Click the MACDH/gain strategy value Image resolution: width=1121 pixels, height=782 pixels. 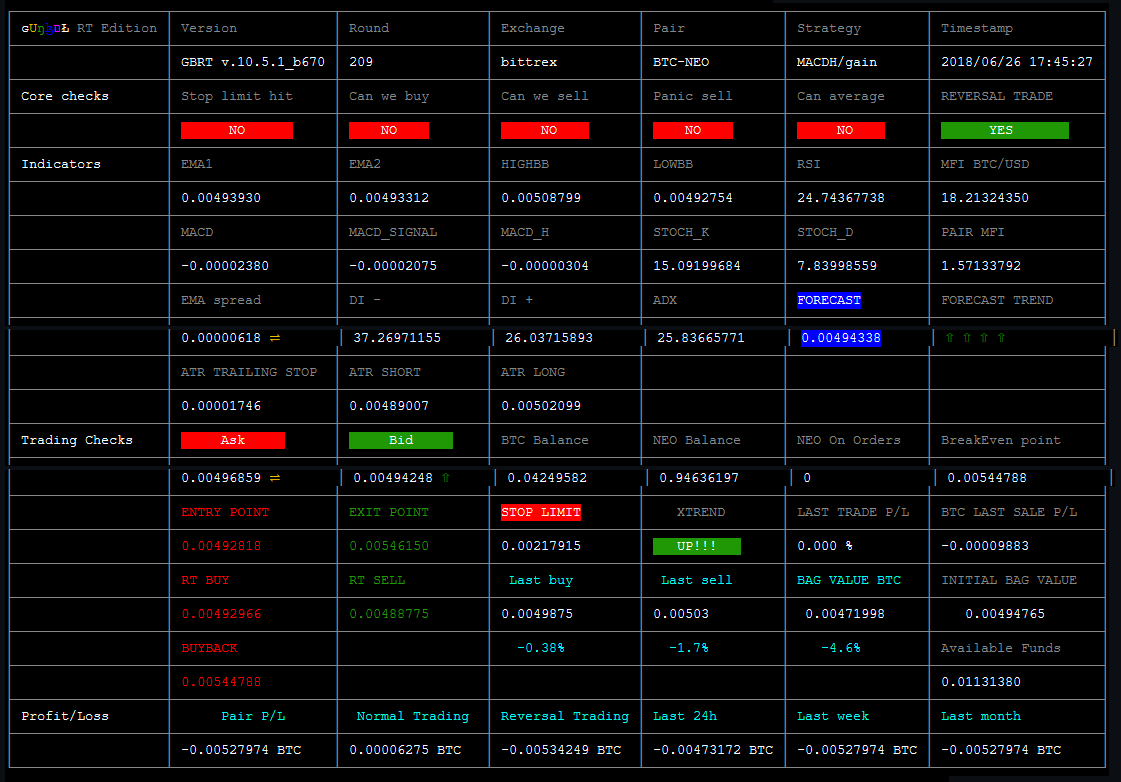(x=837, y=62)
